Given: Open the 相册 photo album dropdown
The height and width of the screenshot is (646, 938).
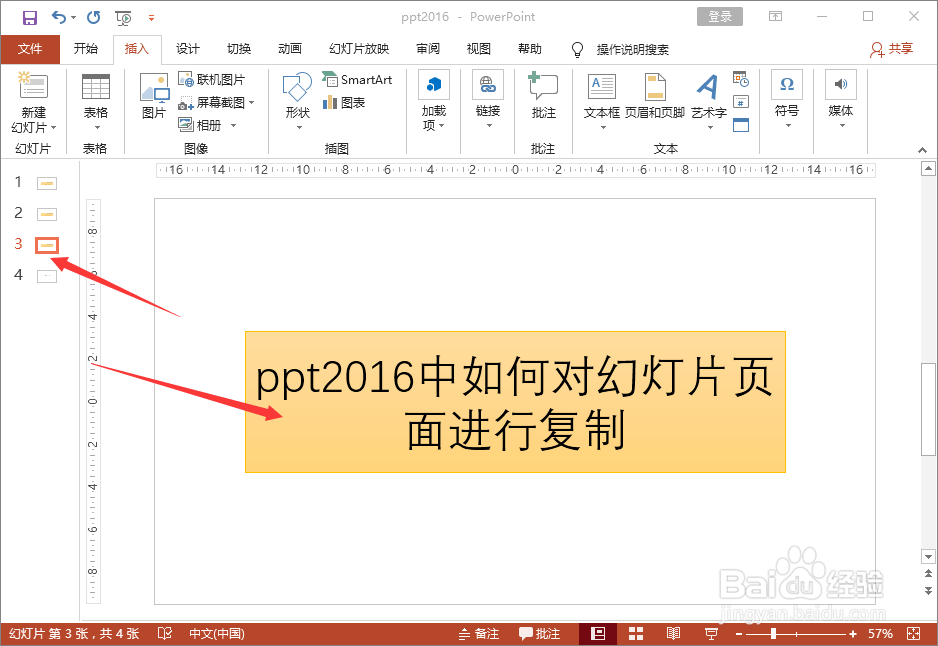Looking at the screenshot, I should [x=208, y=125].
